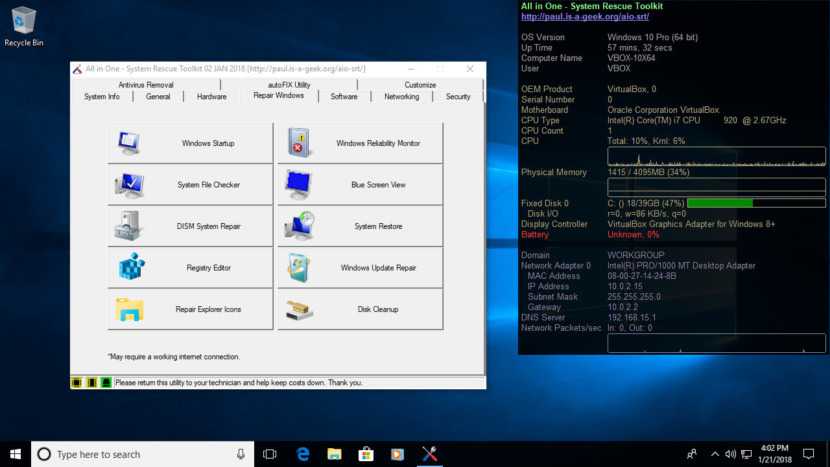
Task: Click Repair Explorer Icons
Action: (x=190, y=309)
